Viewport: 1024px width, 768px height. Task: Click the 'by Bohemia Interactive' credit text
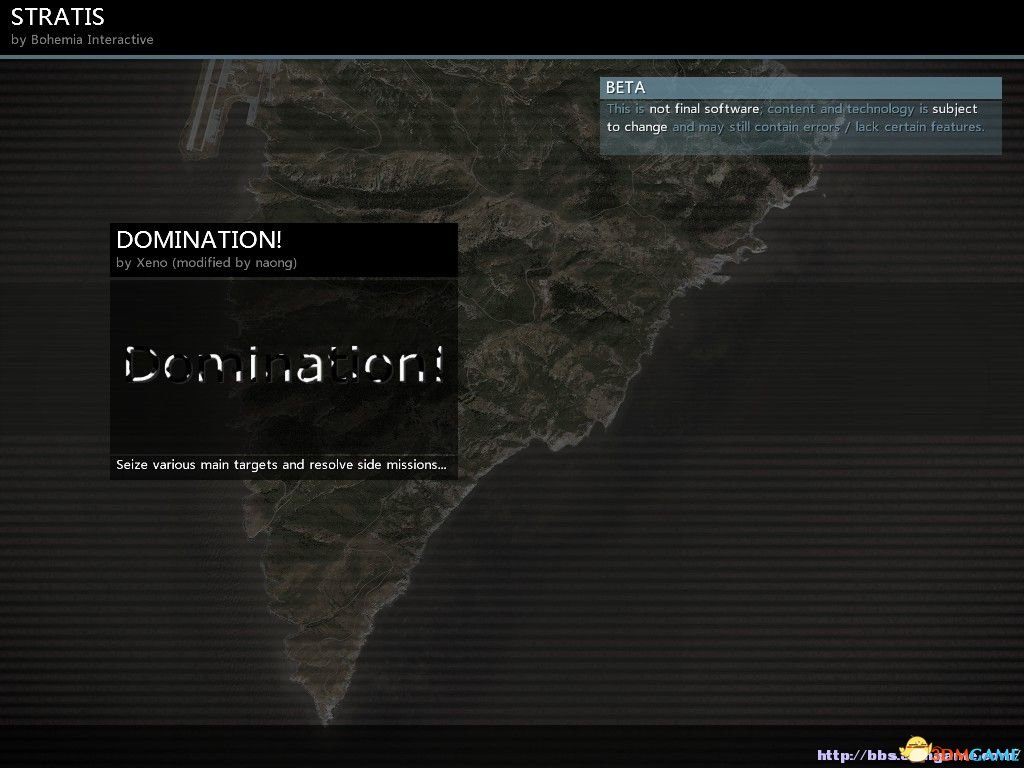82,40
